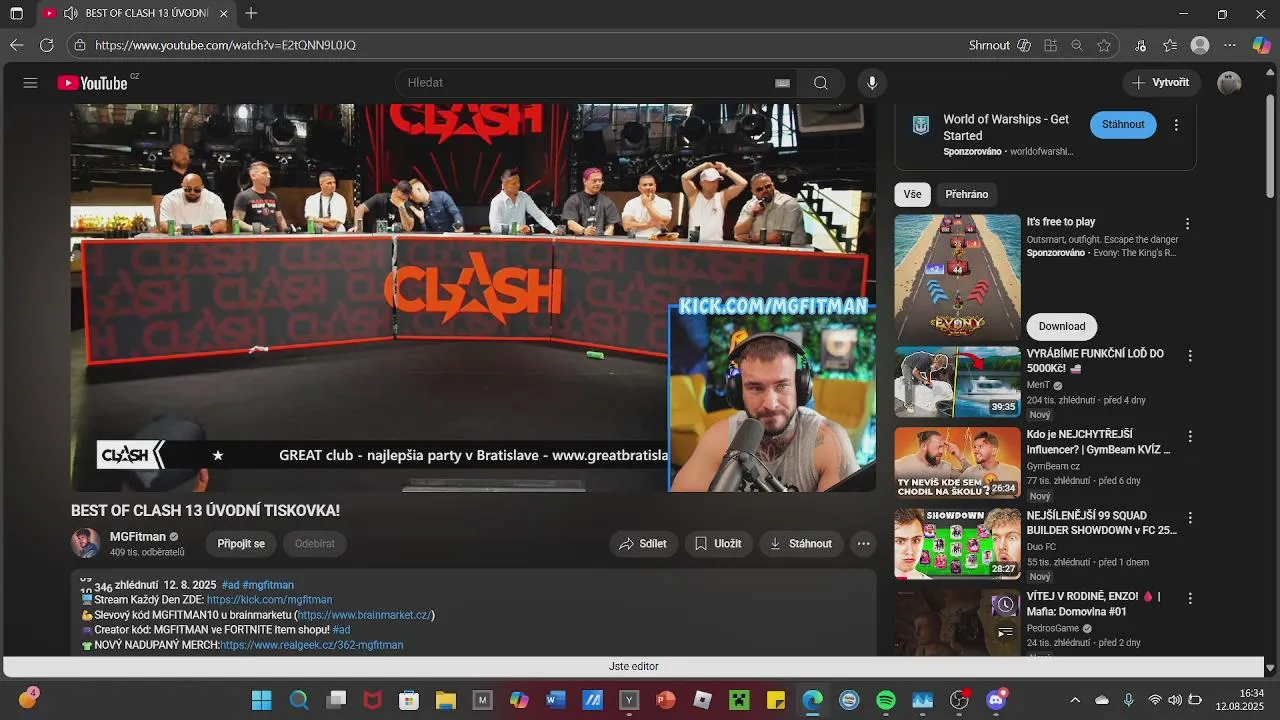Start voice search with the microphone

[x=872, y=83]
